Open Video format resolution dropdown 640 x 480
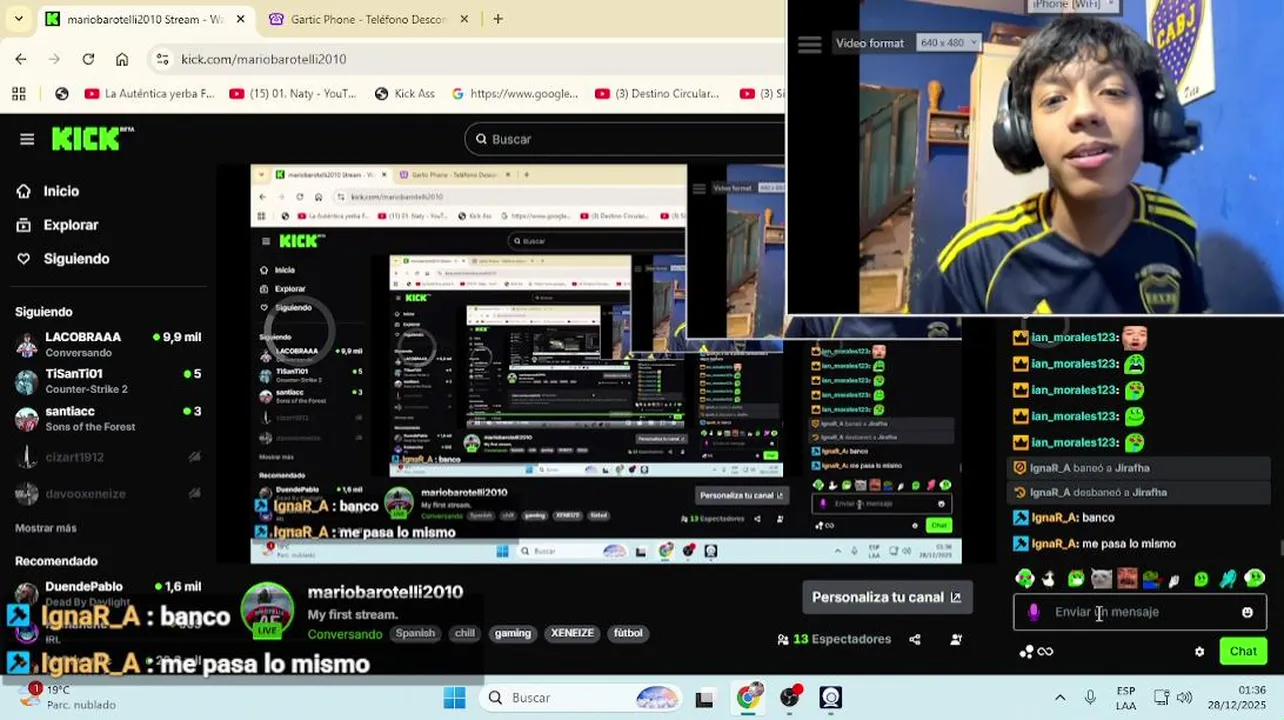Screen dimensions: 1284x720 pos(948,43)
